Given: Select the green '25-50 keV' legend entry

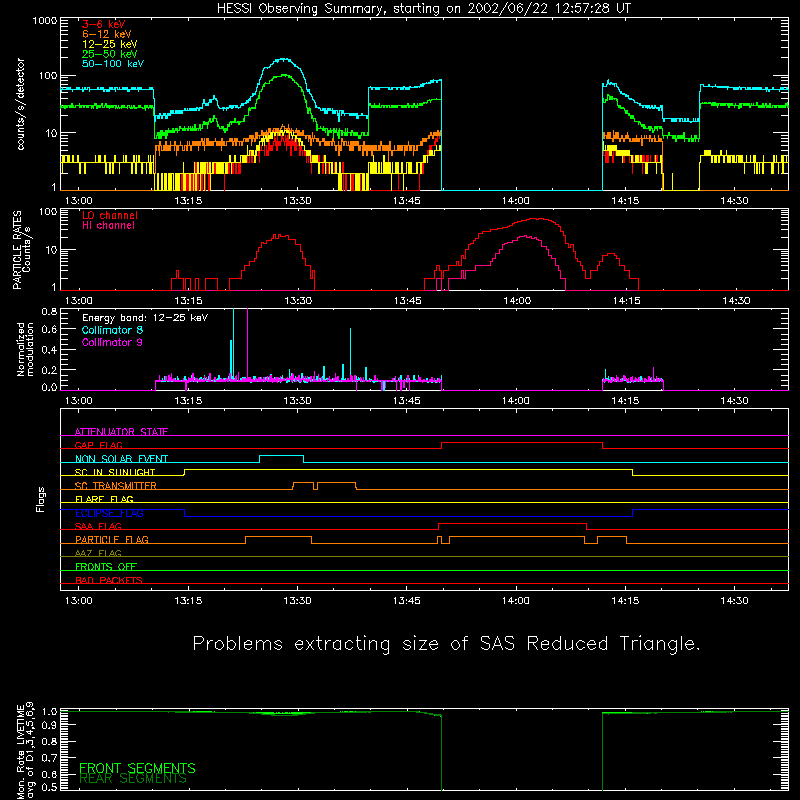Looking at the screenshot, I should click(x=110, y=54).
